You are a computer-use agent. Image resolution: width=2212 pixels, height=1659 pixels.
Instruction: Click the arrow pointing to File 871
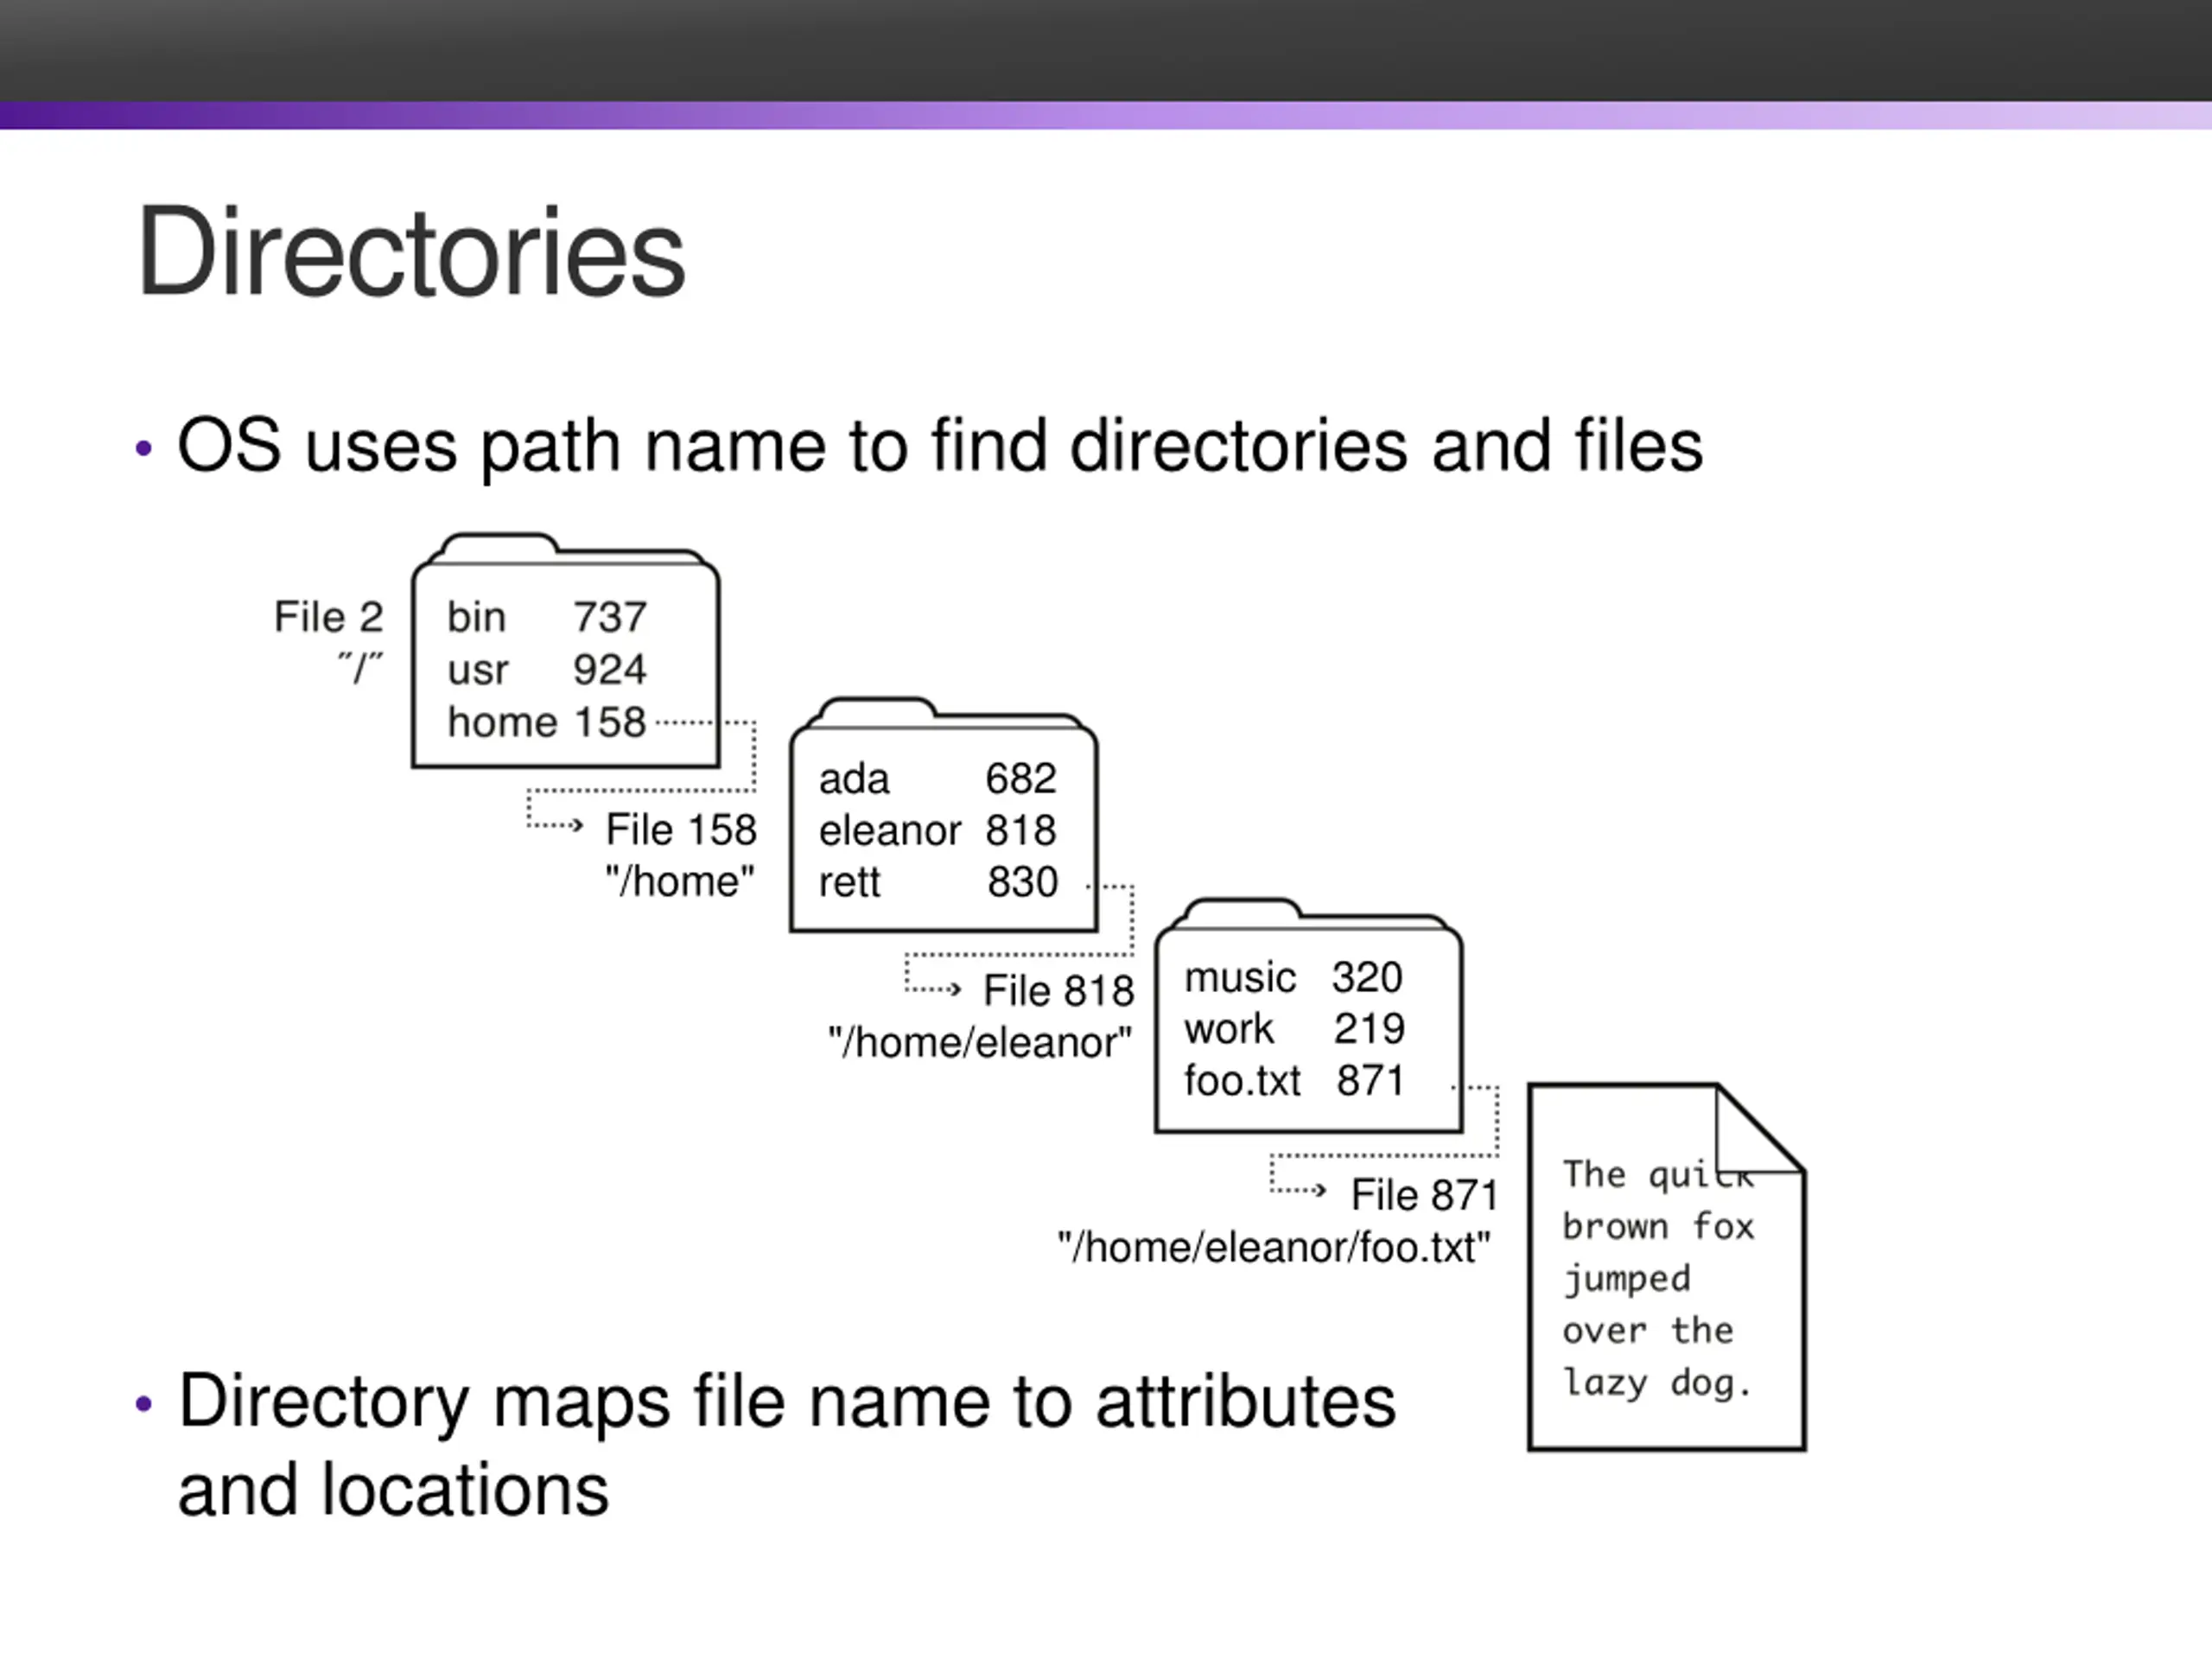[1300, 1189]
